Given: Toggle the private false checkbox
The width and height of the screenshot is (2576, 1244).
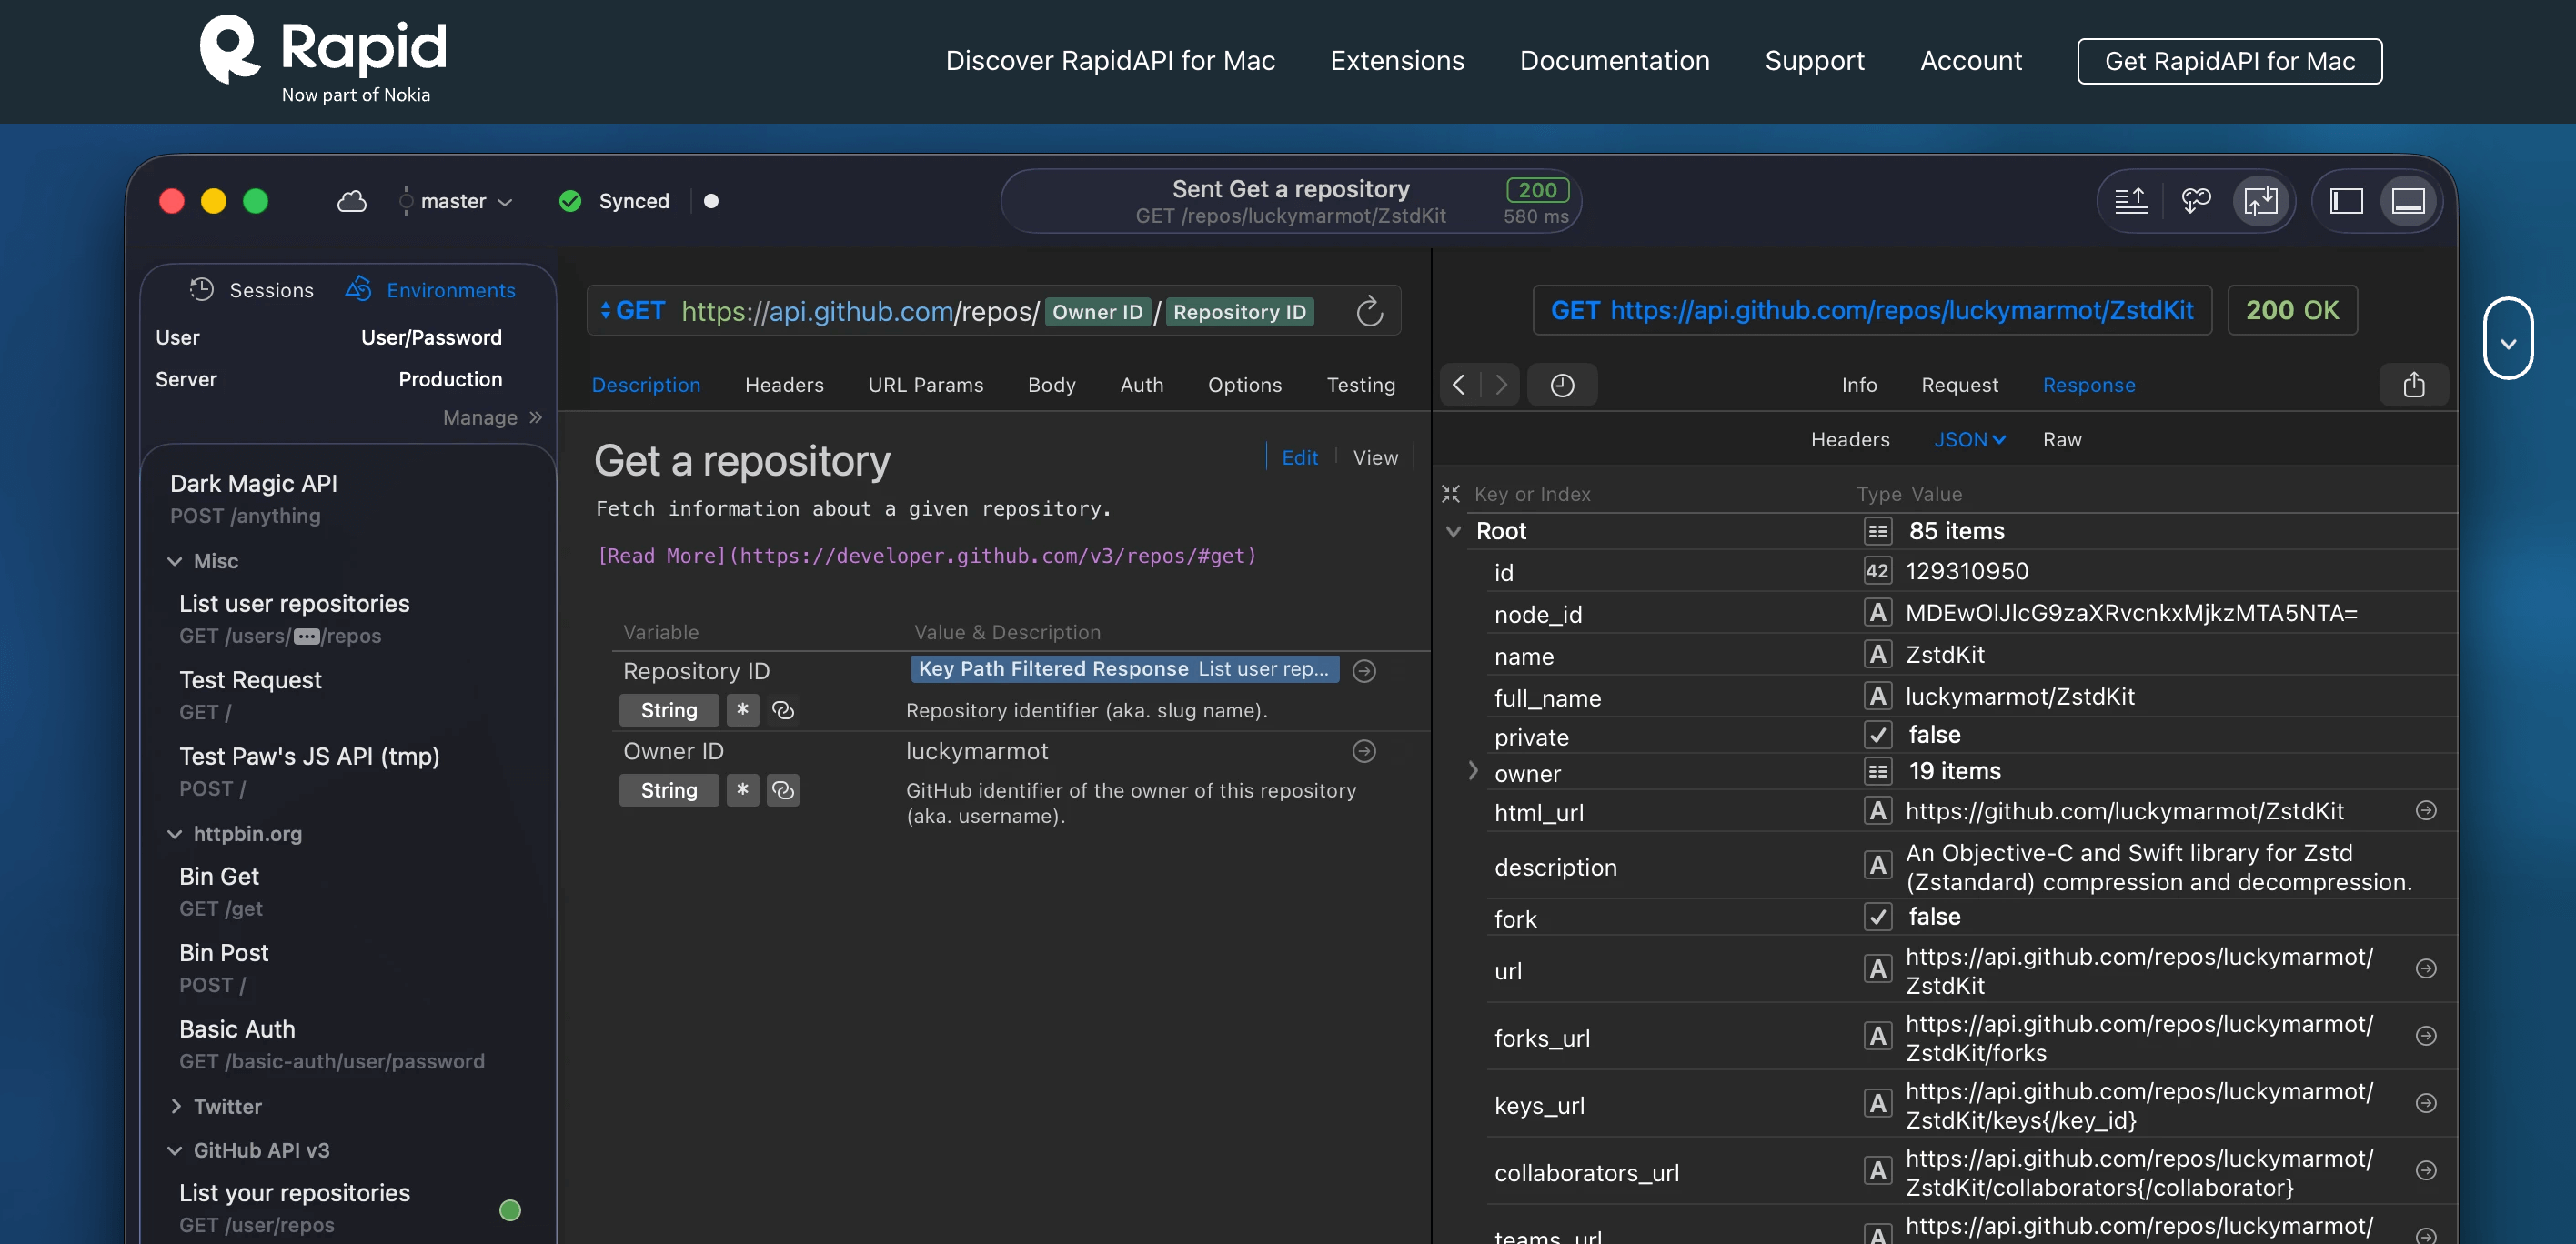Looking at the screenshot, I should (x=1877, y=735).
